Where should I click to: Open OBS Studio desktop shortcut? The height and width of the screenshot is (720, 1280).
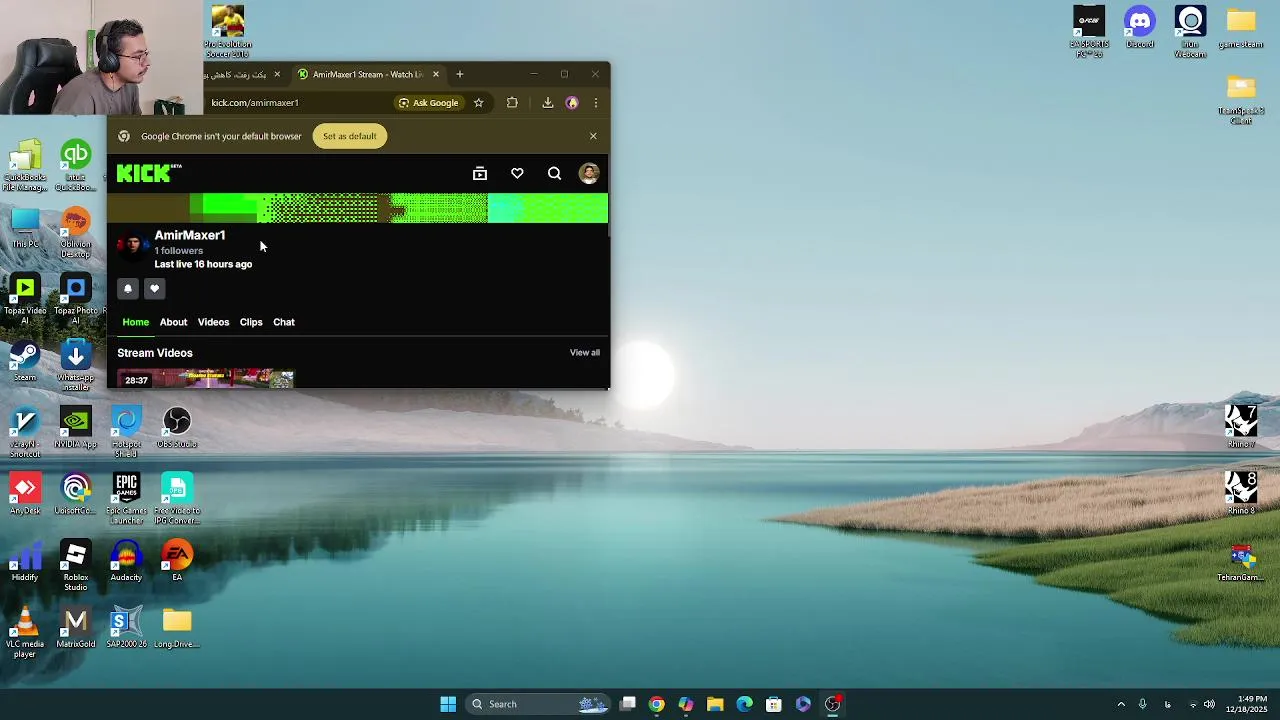pos(177,428)
